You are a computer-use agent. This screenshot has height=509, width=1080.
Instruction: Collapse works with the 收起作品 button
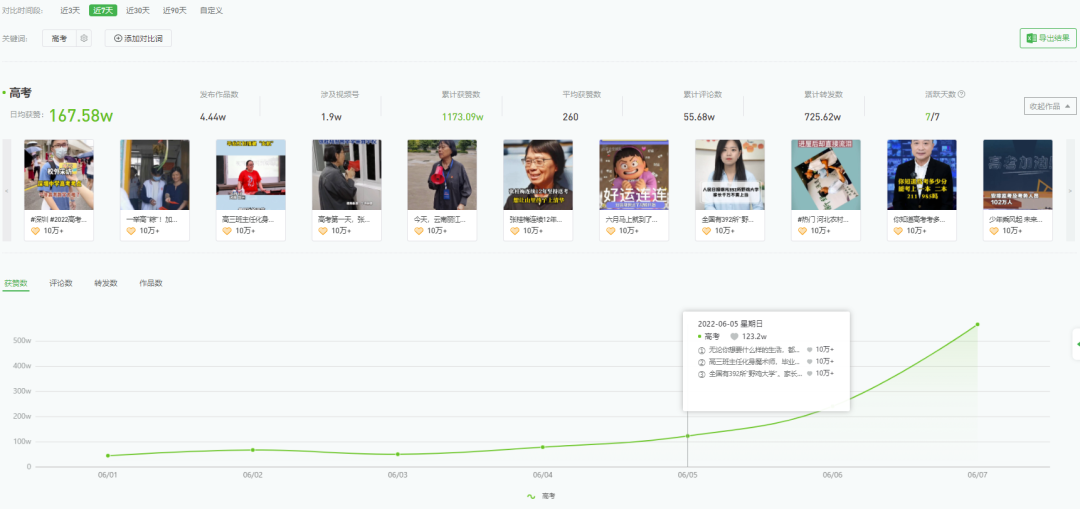[x=1050, y=106]
